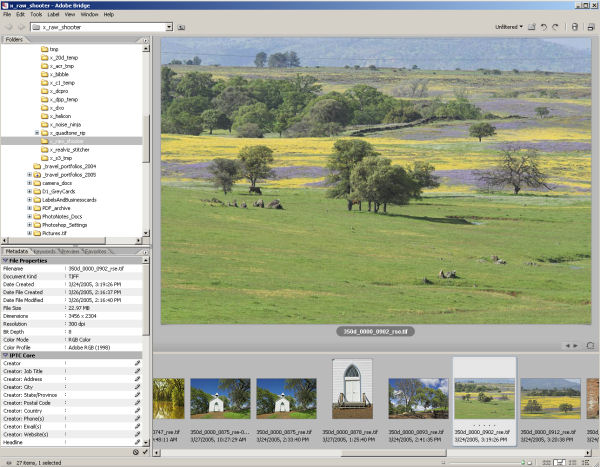The width and height of the screenshot is (600, 467).
Task: Click the Folders panel vertical scrollbar
Action: click(x=146, y=140)
